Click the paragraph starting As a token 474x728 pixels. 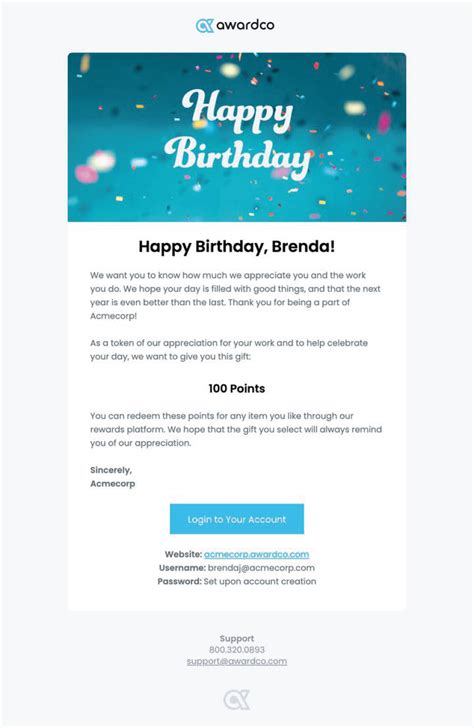pos(229,350)
